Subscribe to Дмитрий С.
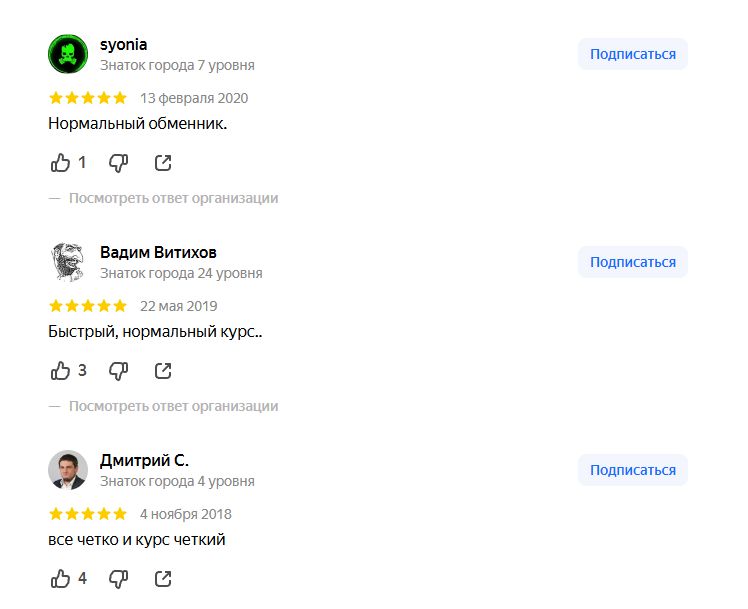748x609 pixels. 632,470
